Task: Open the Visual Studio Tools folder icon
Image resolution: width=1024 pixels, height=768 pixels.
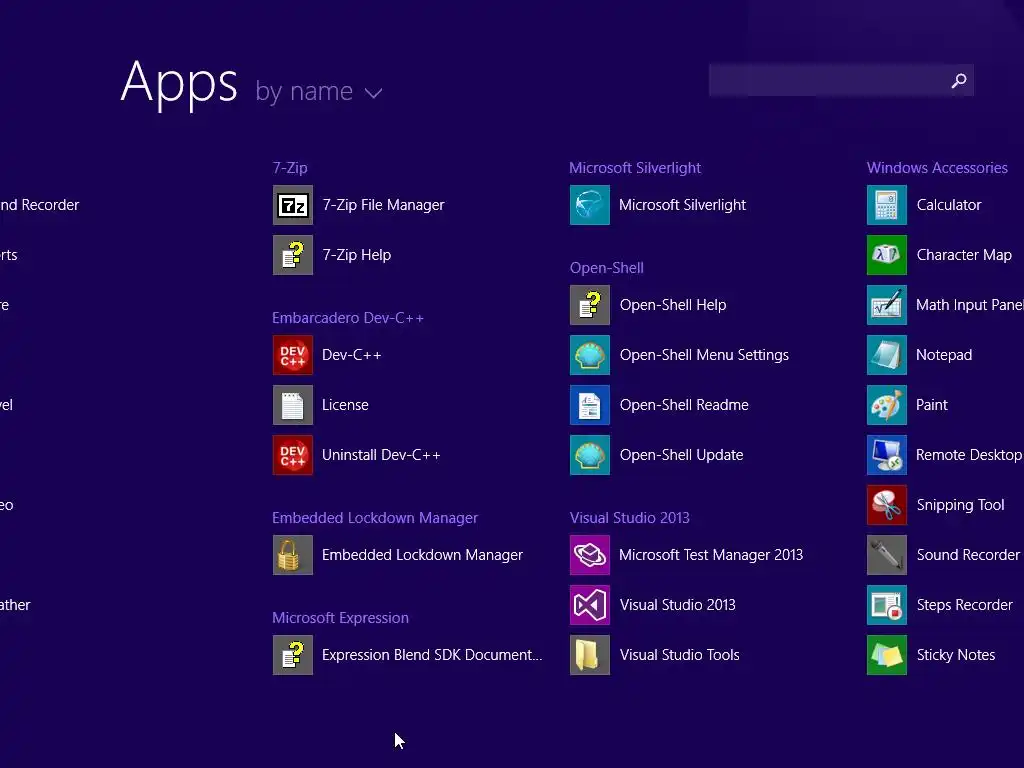Action: [x=590, y=655]
